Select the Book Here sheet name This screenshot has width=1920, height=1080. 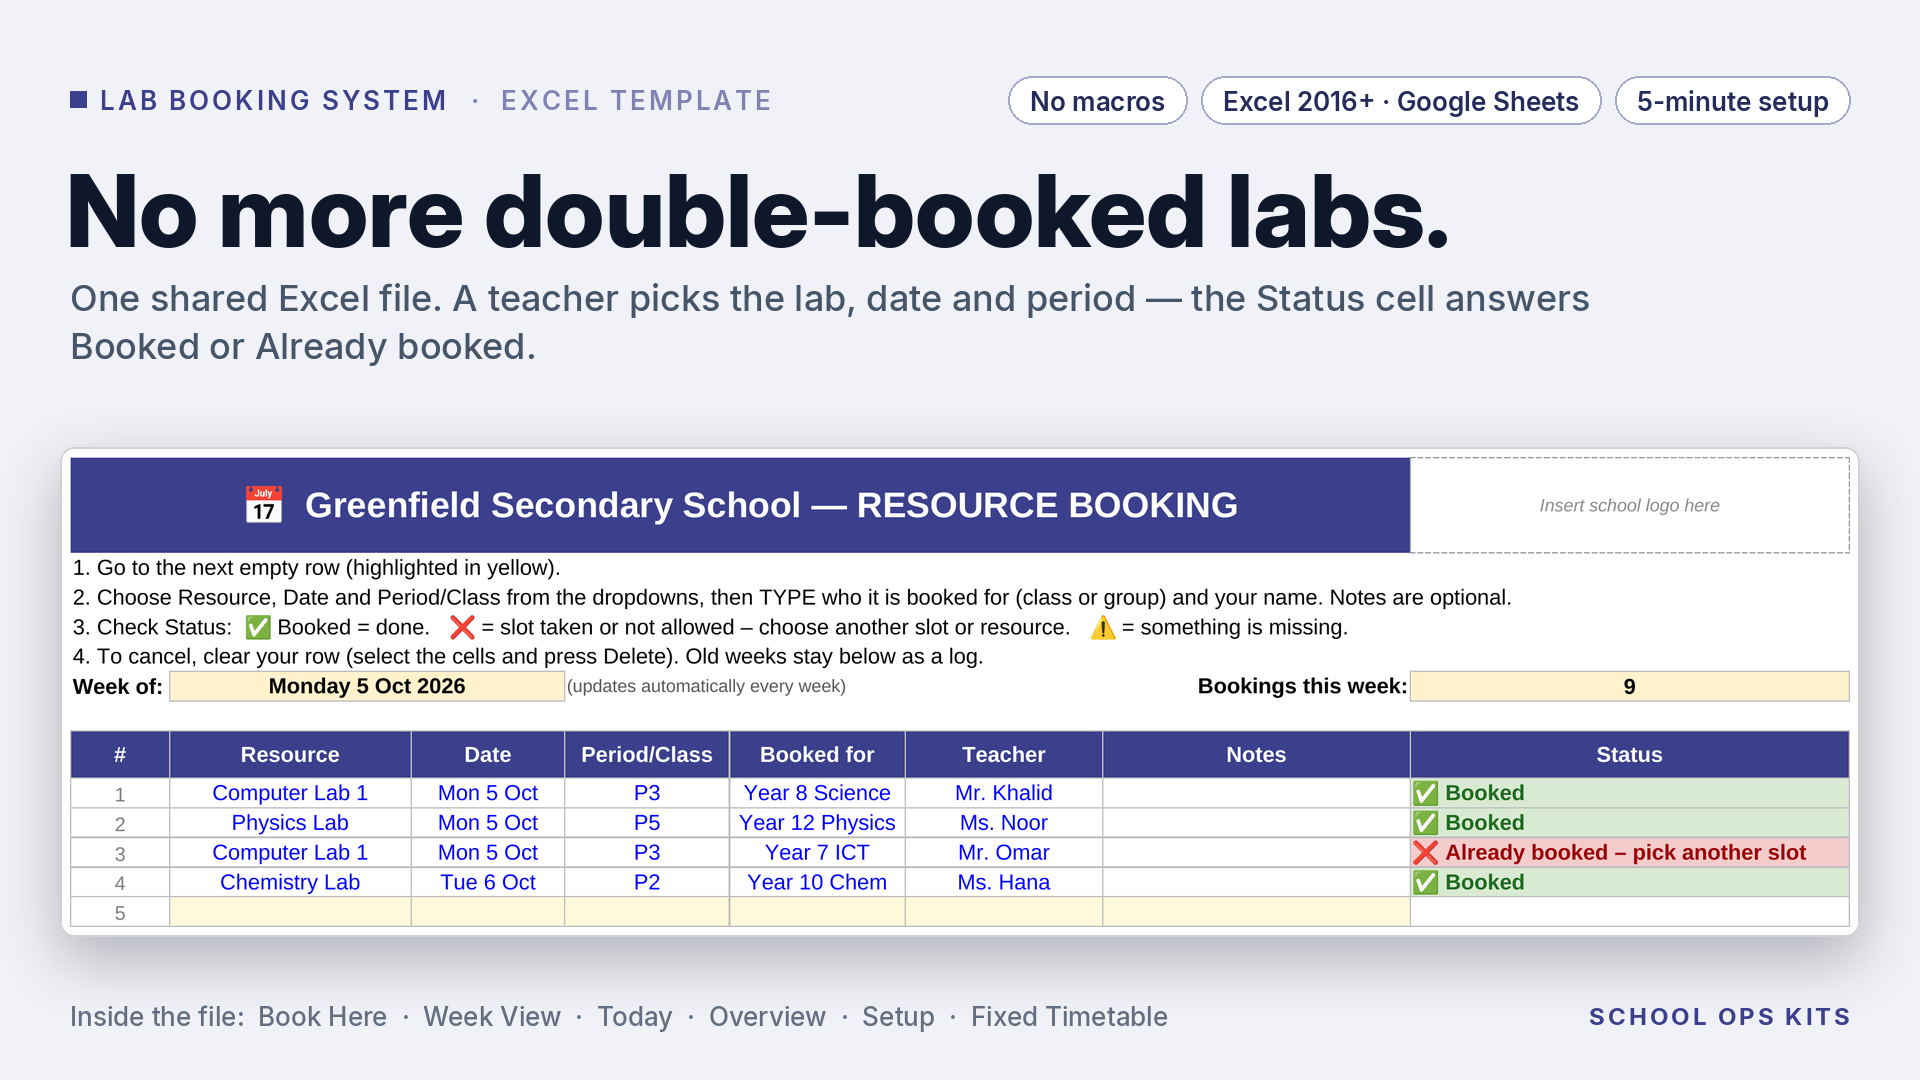click(x=322, y=1017)
